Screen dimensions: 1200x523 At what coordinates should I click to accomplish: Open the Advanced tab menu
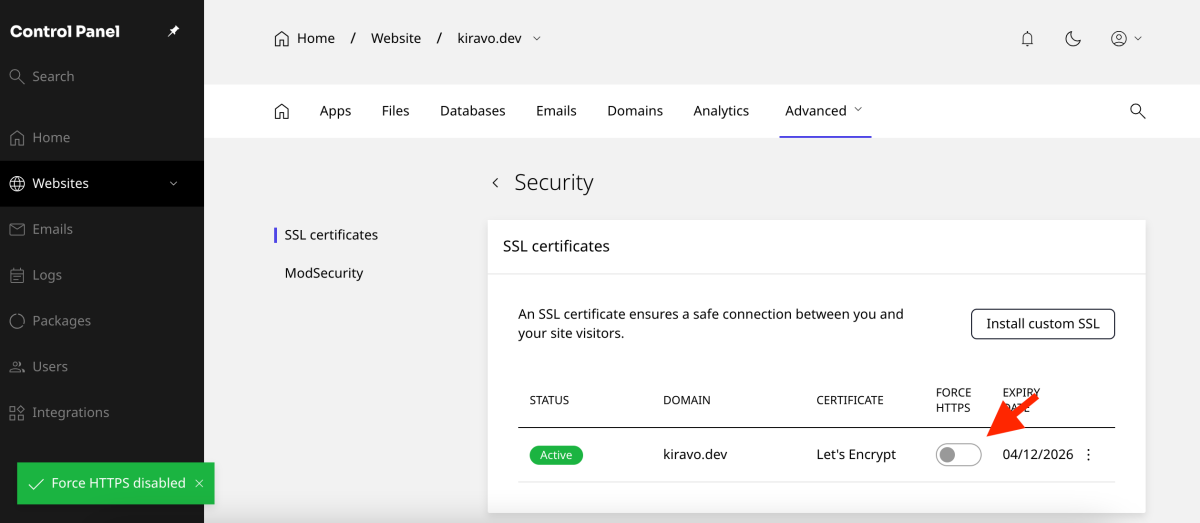tap(824, 111)
